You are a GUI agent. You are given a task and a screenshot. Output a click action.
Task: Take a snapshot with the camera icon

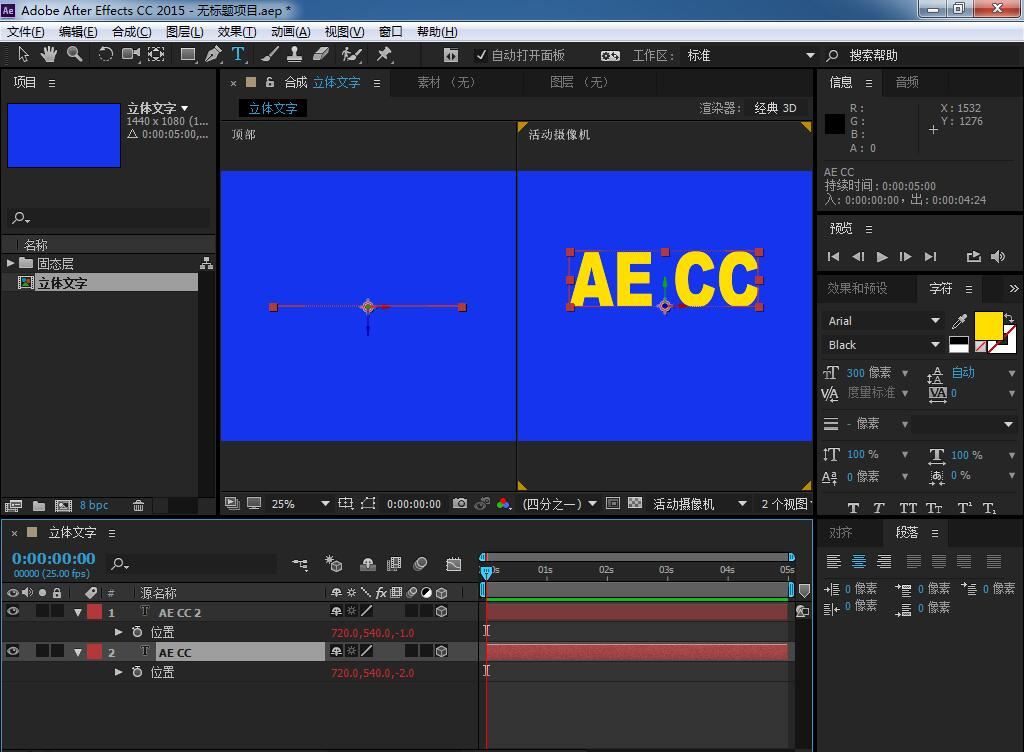coord(460,503)
